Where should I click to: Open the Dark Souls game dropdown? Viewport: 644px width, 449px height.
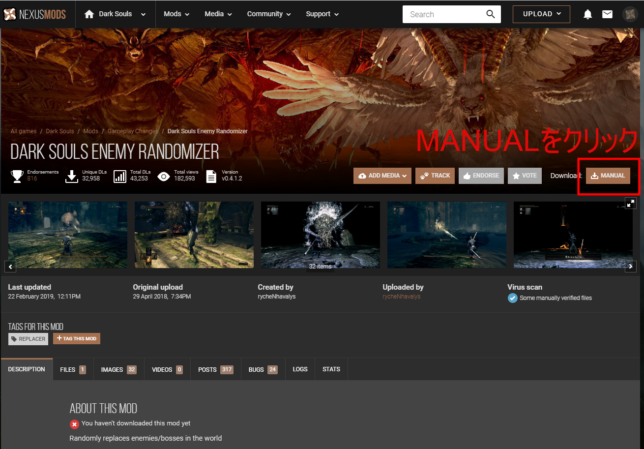[122, 14]
